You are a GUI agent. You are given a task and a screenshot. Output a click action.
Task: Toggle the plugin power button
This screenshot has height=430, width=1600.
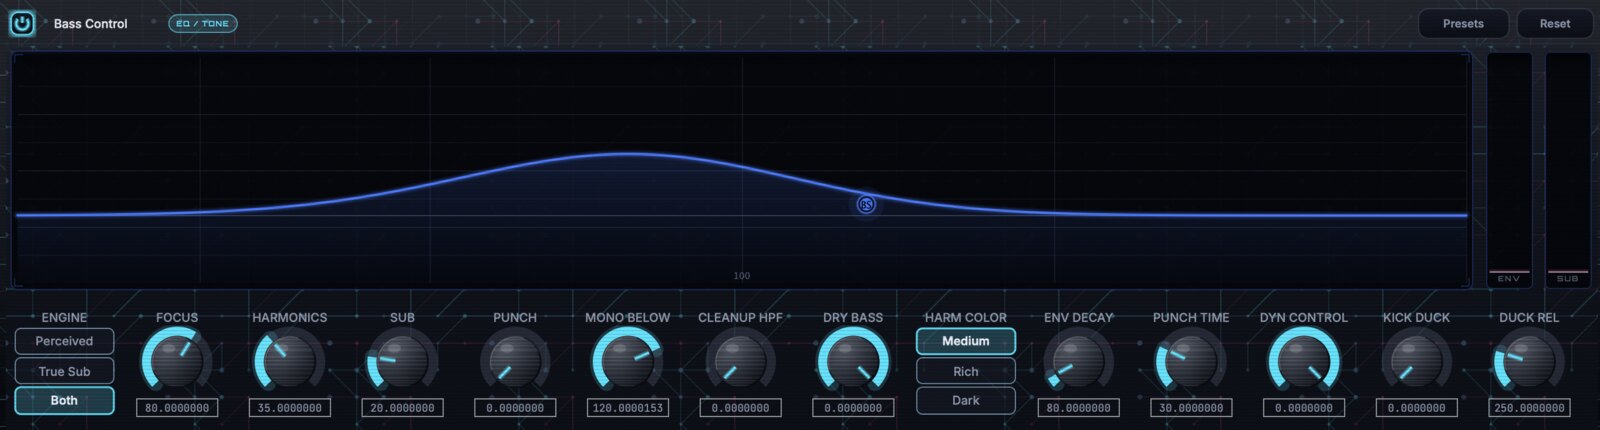22,23
